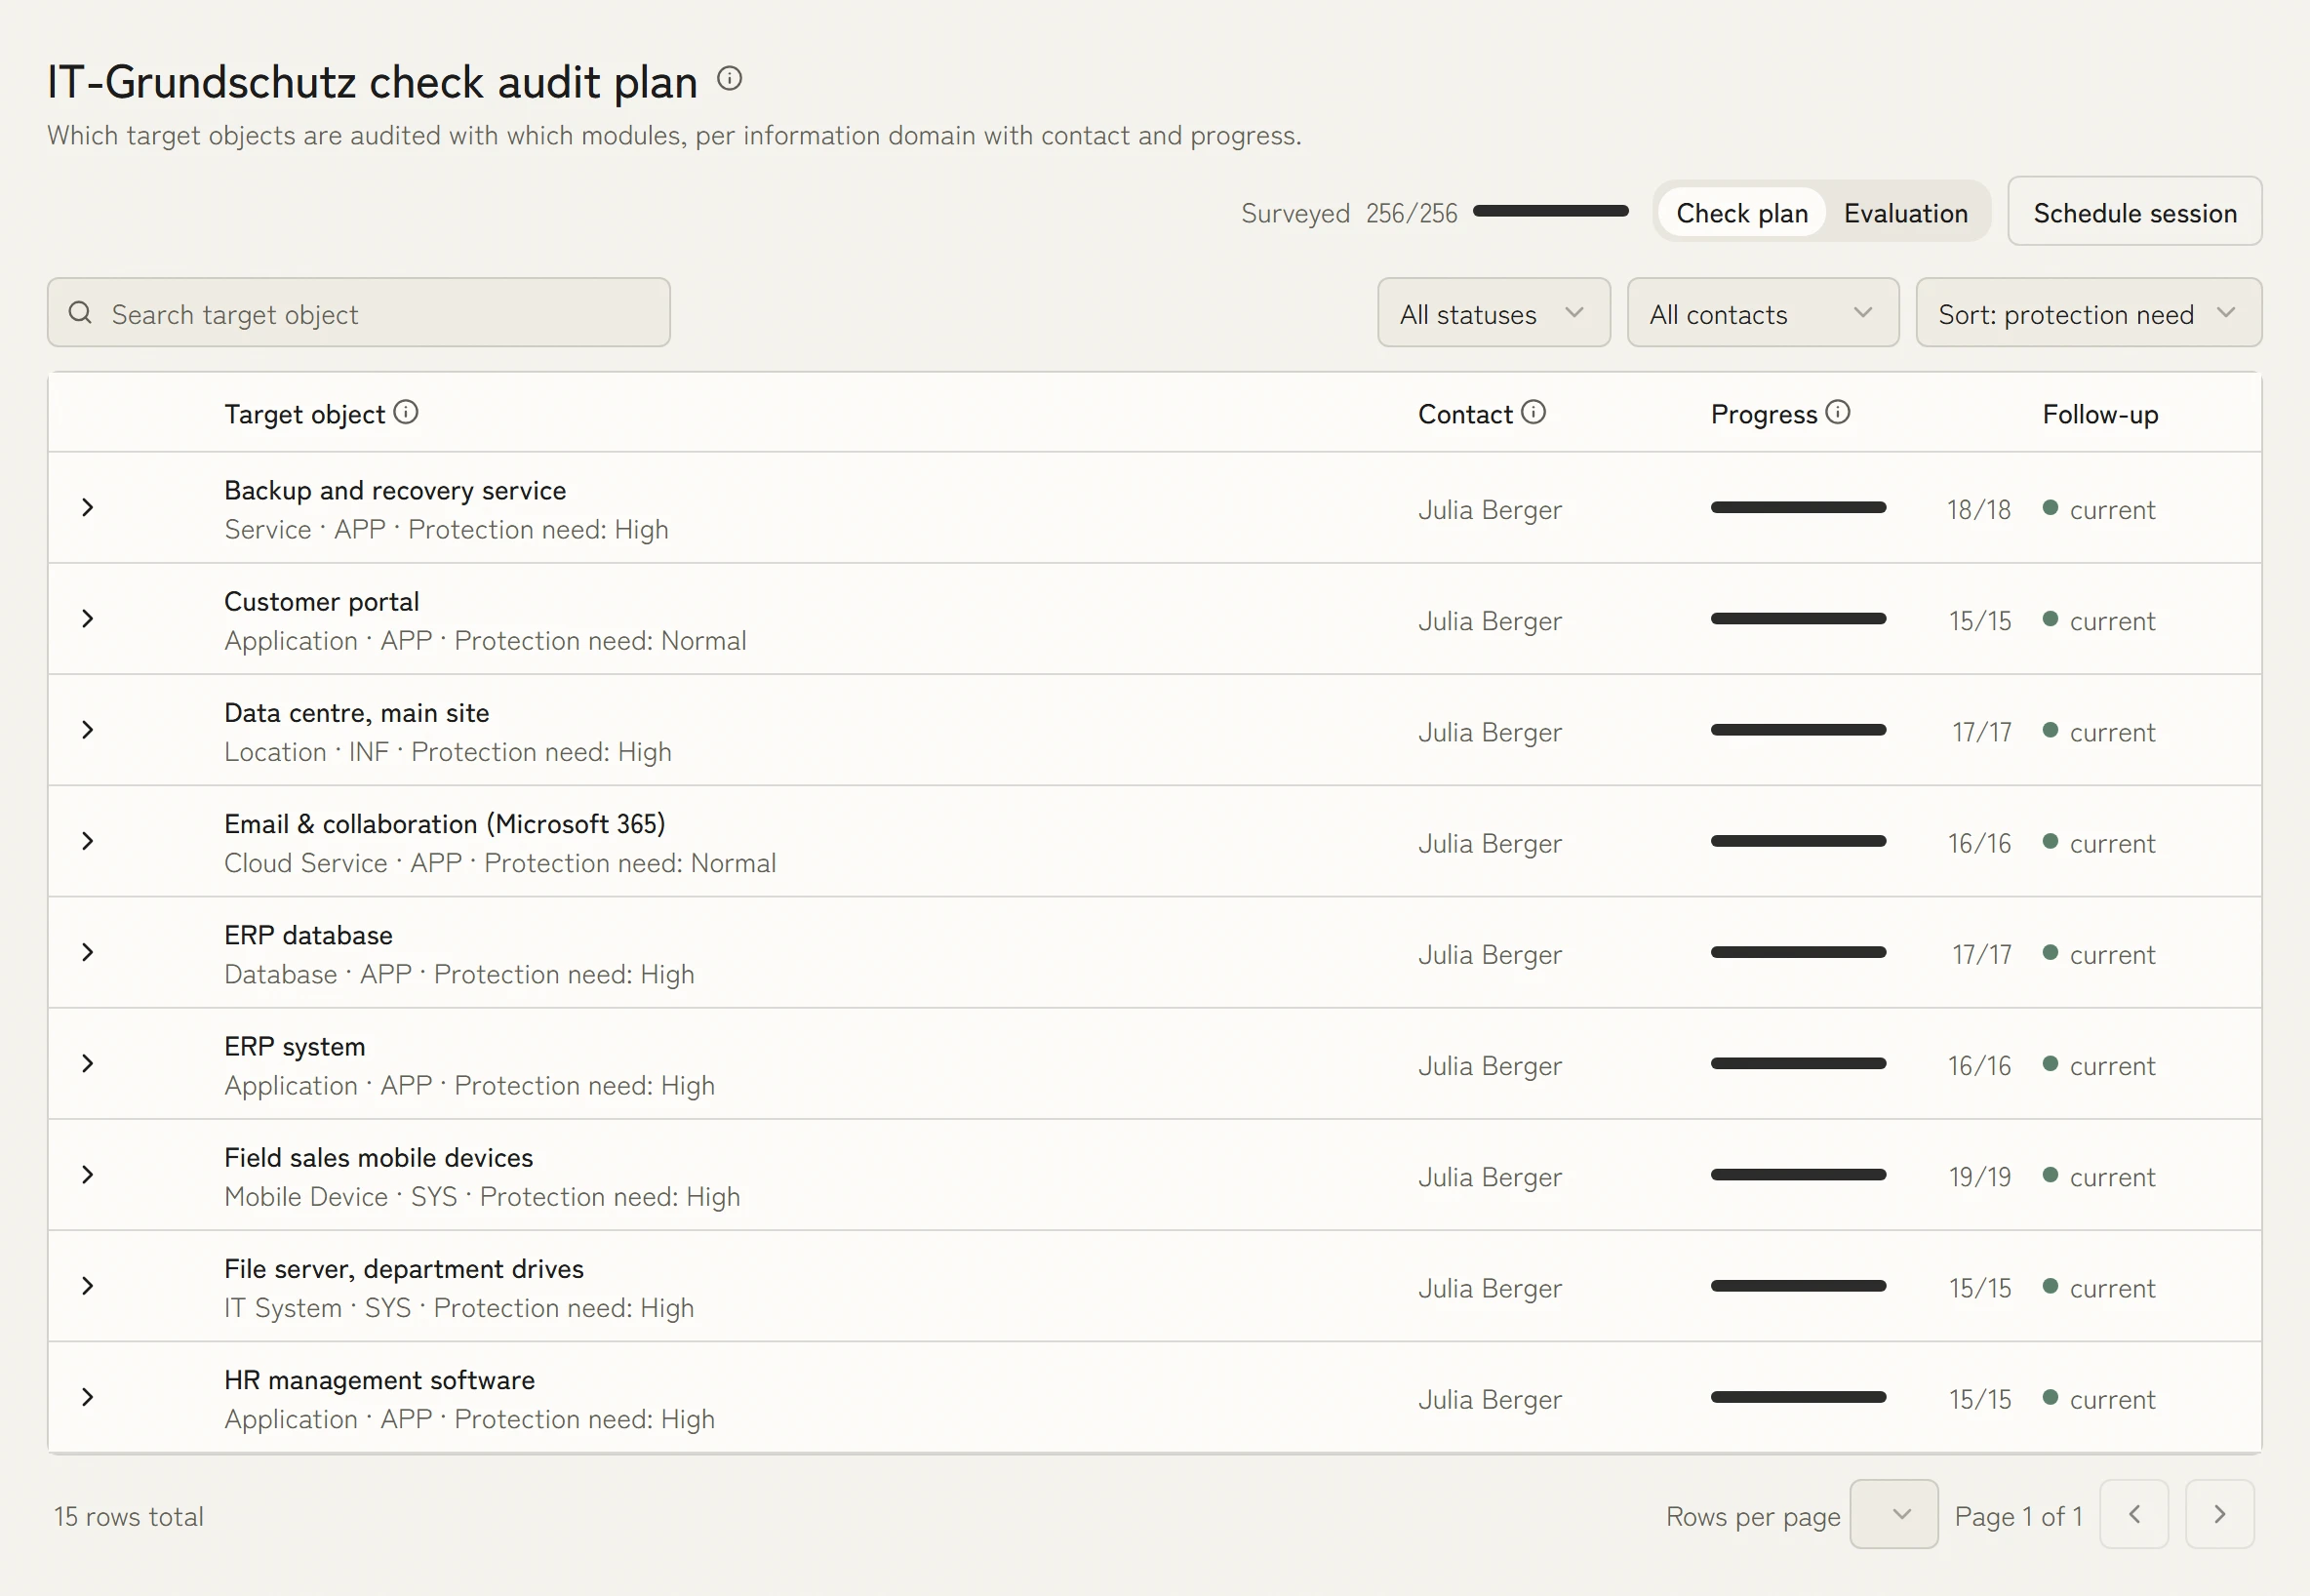Click info icon next to Contact header

click(1533, 412)
